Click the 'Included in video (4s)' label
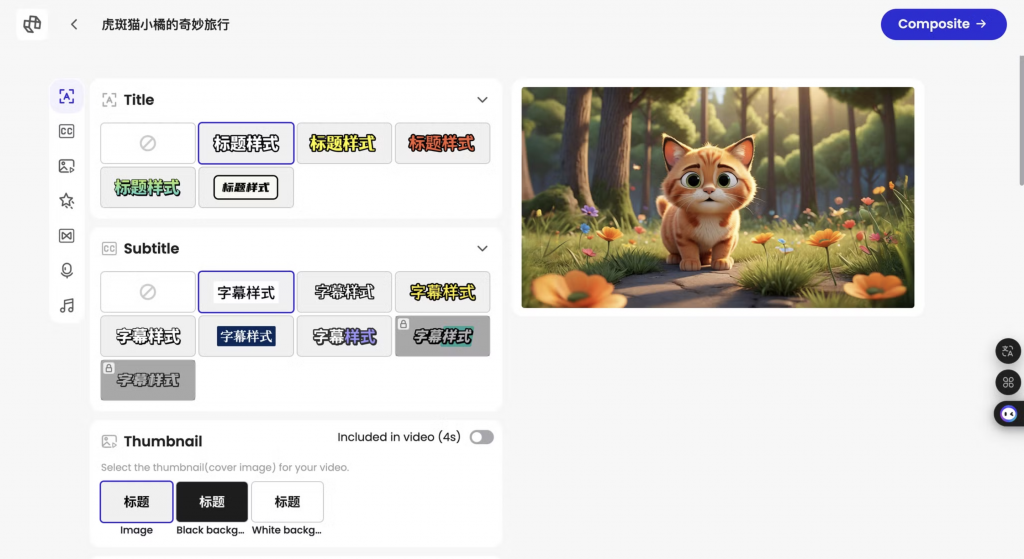 pyautogui.click(x=399, y=438)
